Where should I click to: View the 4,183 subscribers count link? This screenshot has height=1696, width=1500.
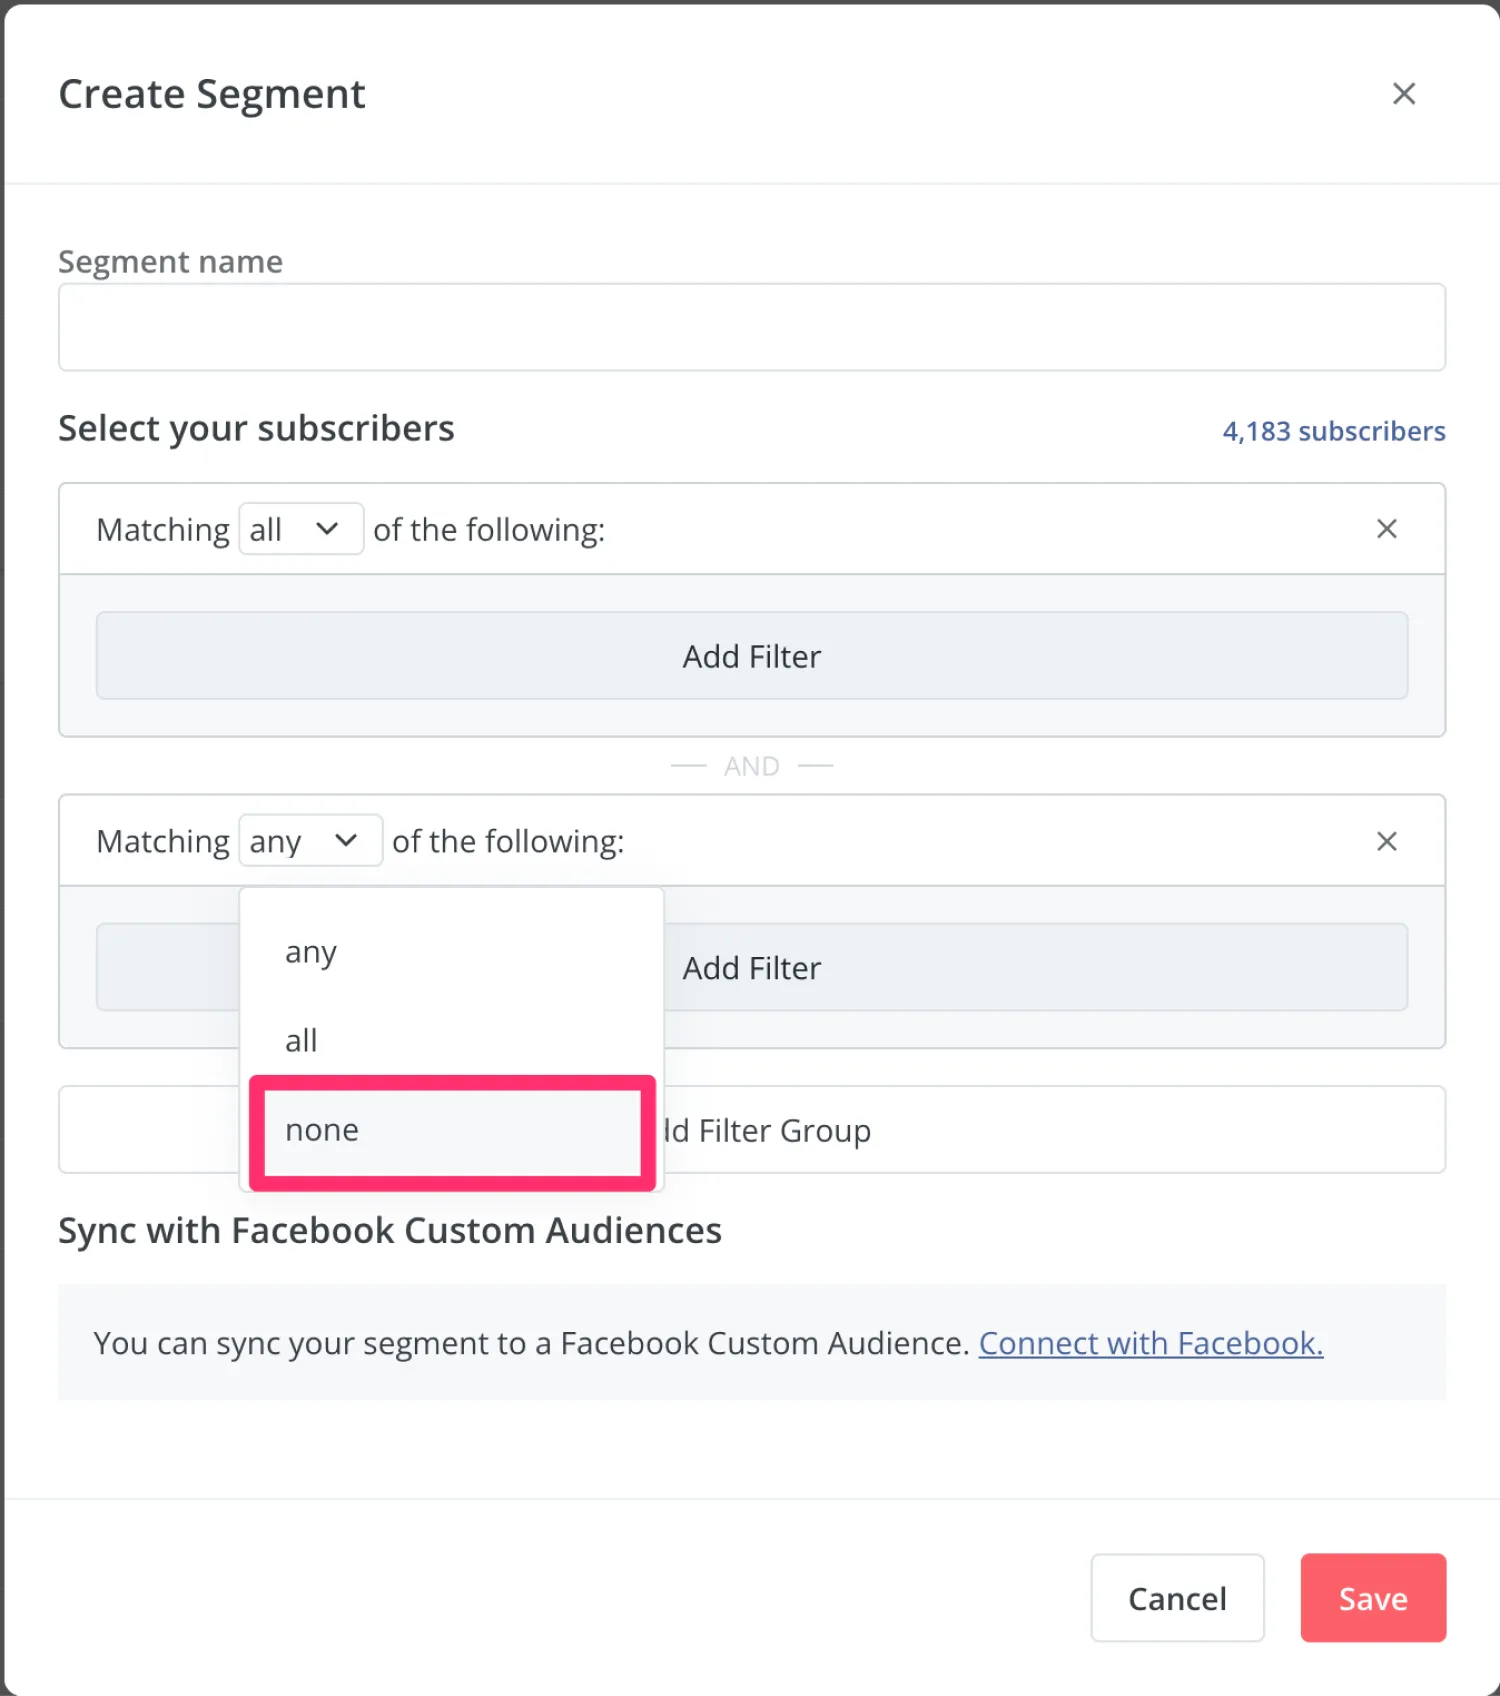1334,430
